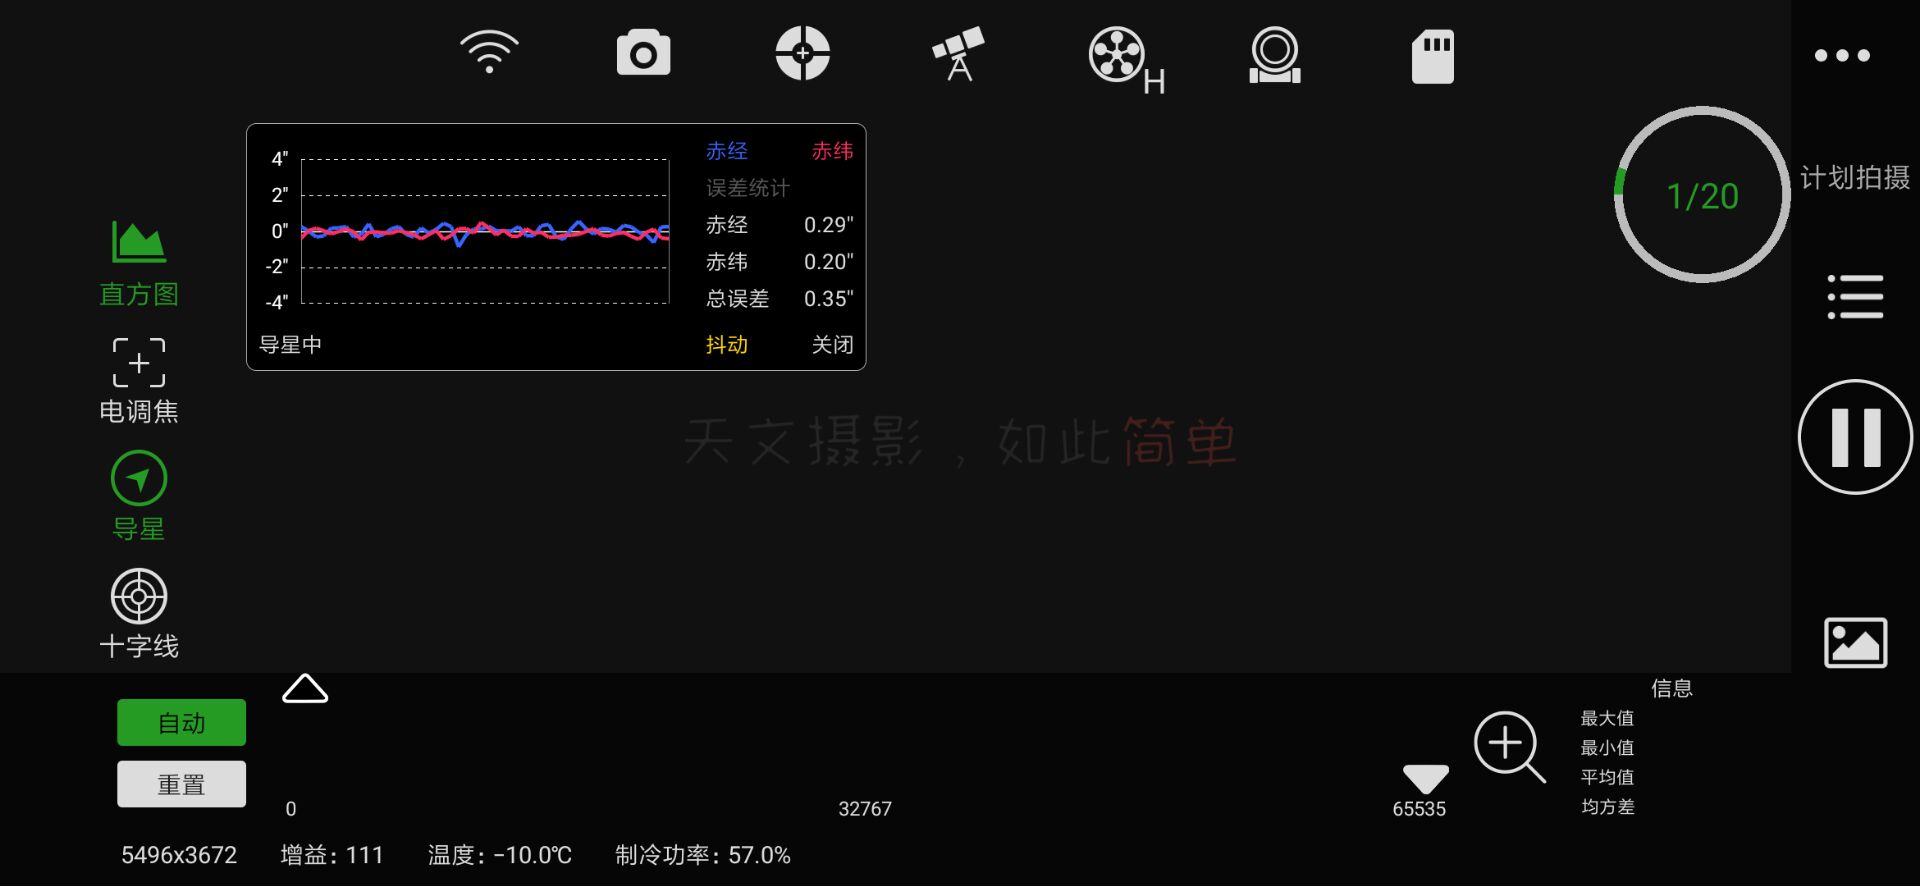Open the 电调焦 electronic focus tool

[x=139, y=381]
